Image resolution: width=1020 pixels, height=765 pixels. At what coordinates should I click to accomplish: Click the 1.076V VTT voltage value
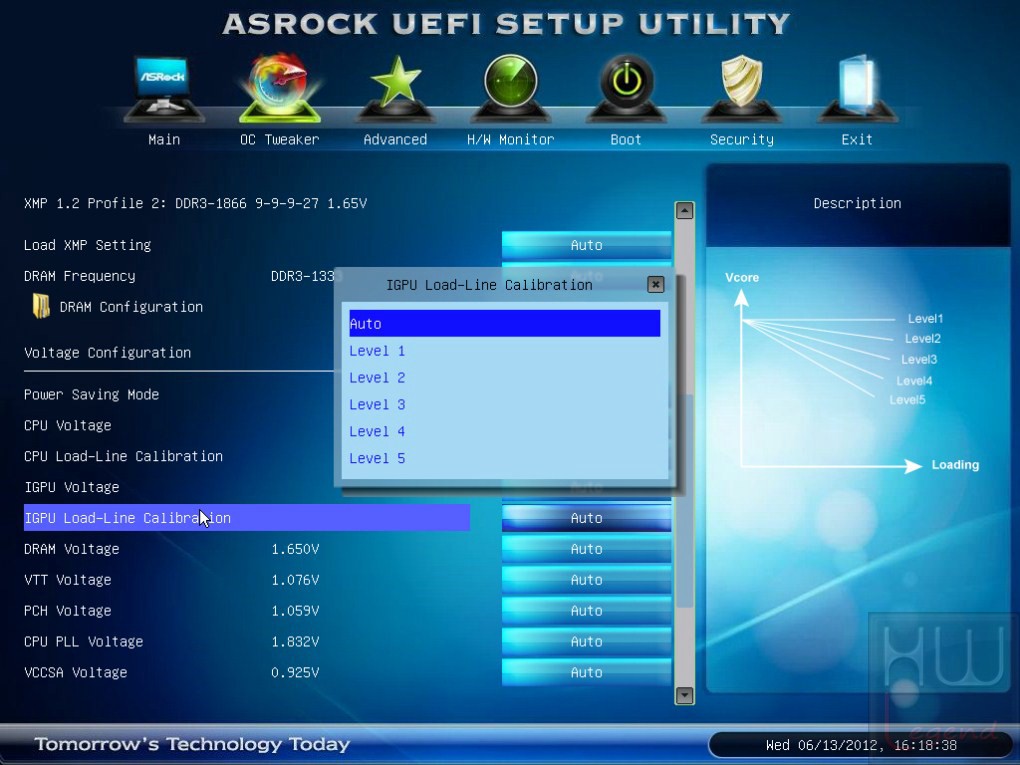click(x=295, y=580)
